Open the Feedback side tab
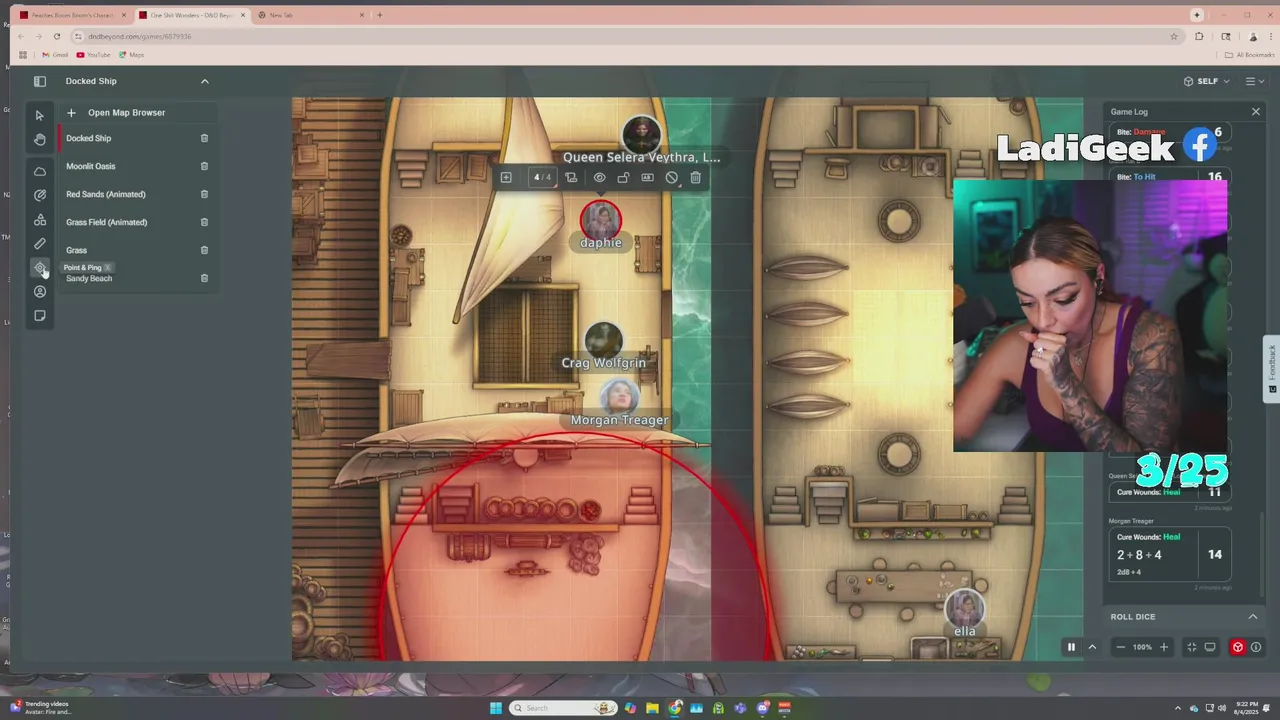 point(1272,369)
